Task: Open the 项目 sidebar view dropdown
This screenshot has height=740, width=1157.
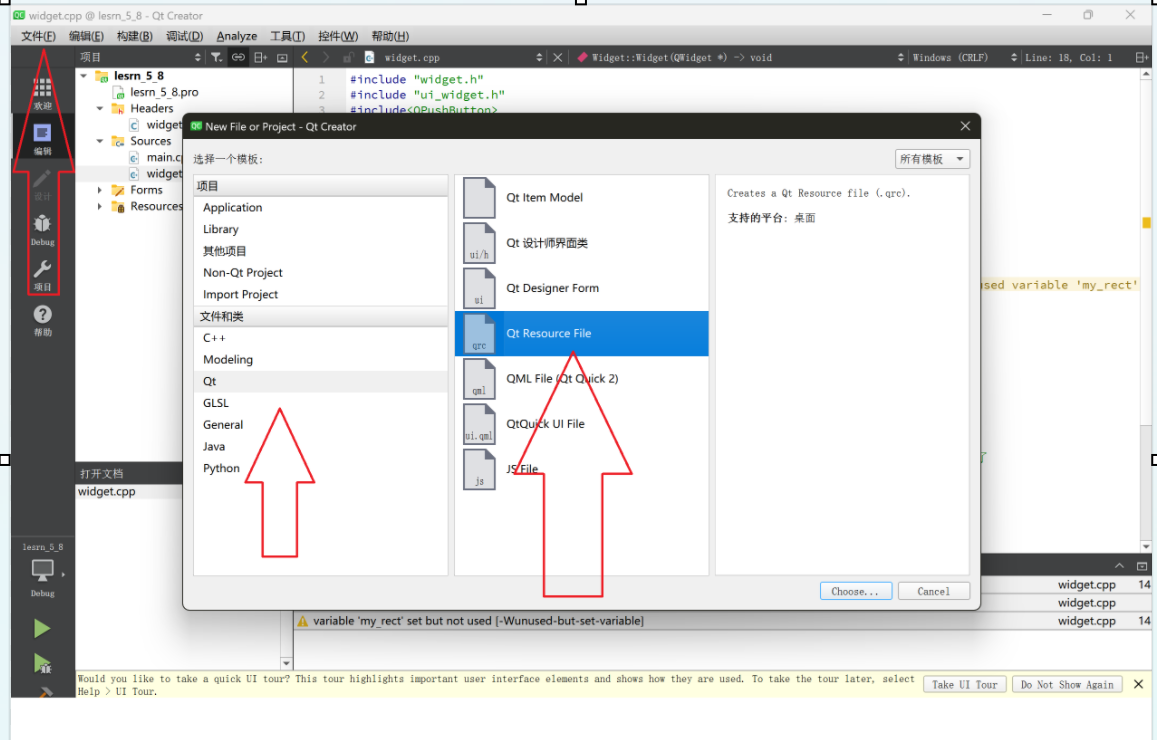Action: click(x=140, y=58)
